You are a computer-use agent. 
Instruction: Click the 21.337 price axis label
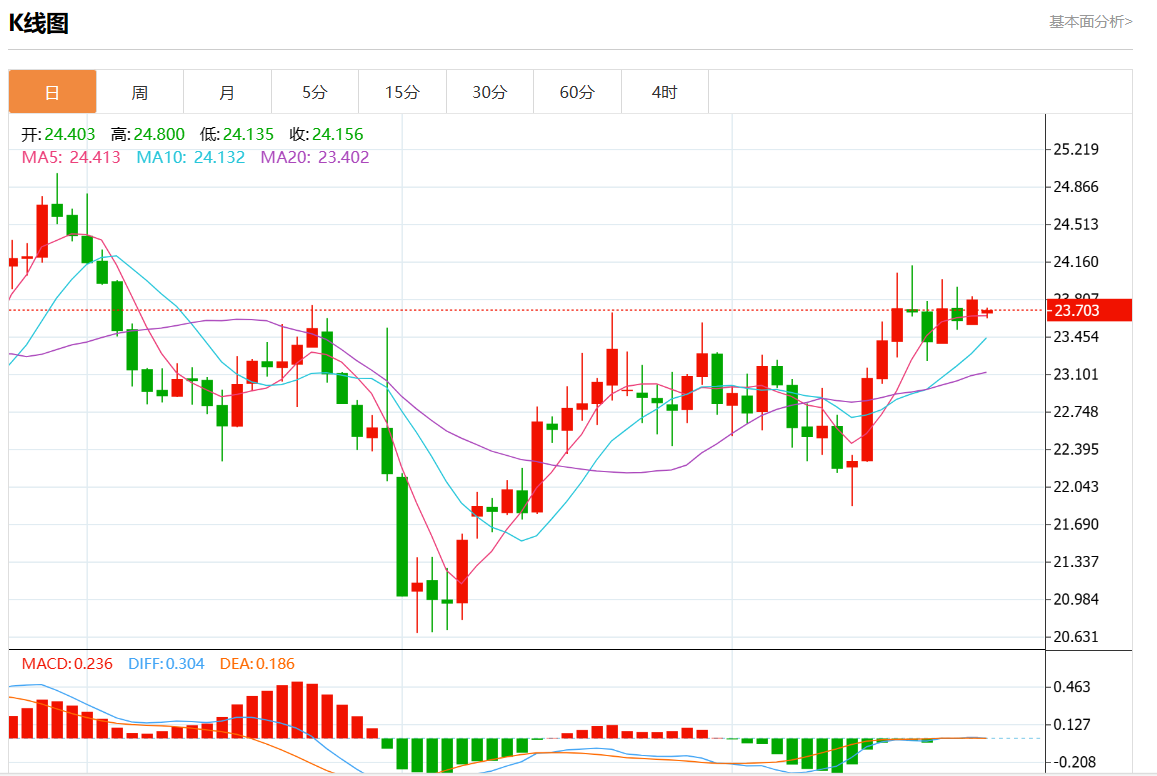(1076, 562)
